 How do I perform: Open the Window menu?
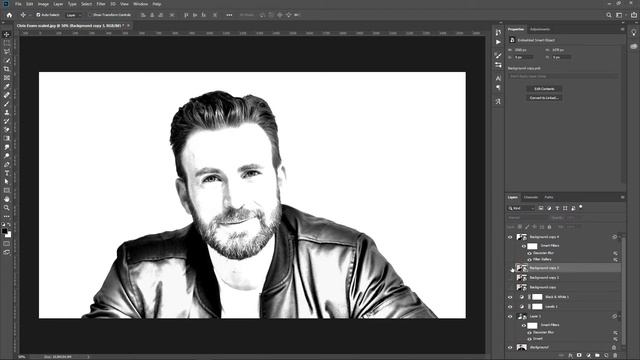[140, 4]
